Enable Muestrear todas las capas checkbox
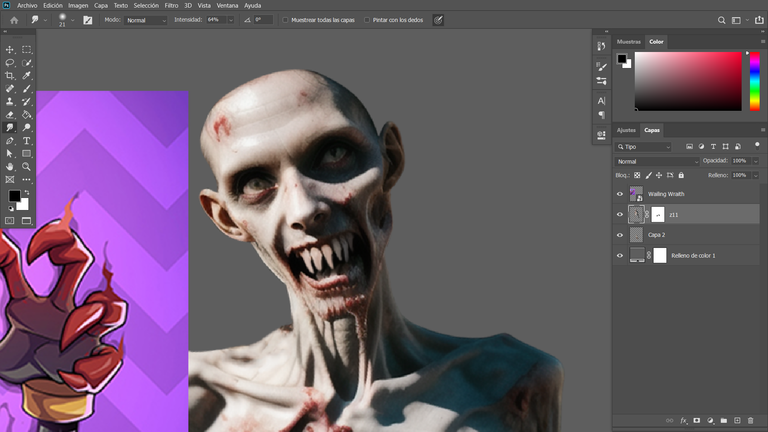The width and height of the screenshot is (768, 432). 286,20
